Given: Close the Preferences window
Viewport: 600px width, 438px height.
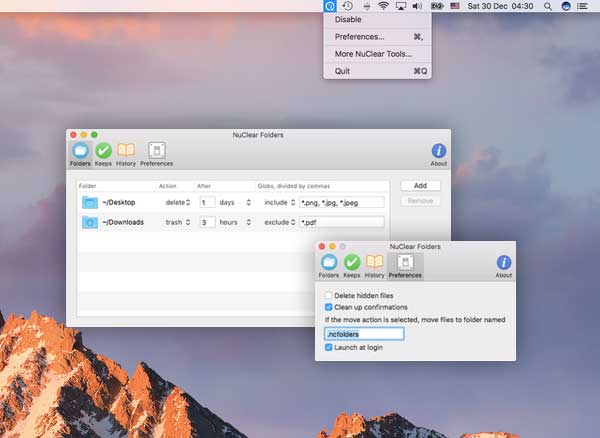Looking at the screenshot, I should [x=322, y=246].
